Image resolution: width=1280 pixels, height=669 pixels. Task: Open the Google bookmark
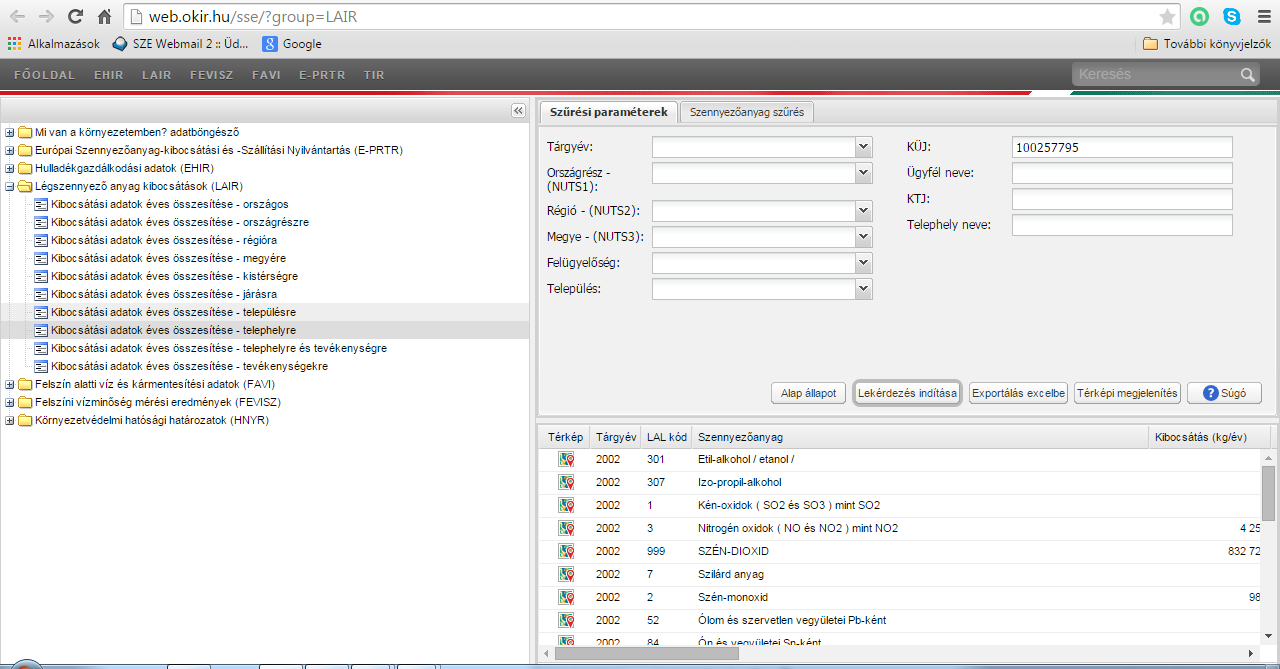292,44
